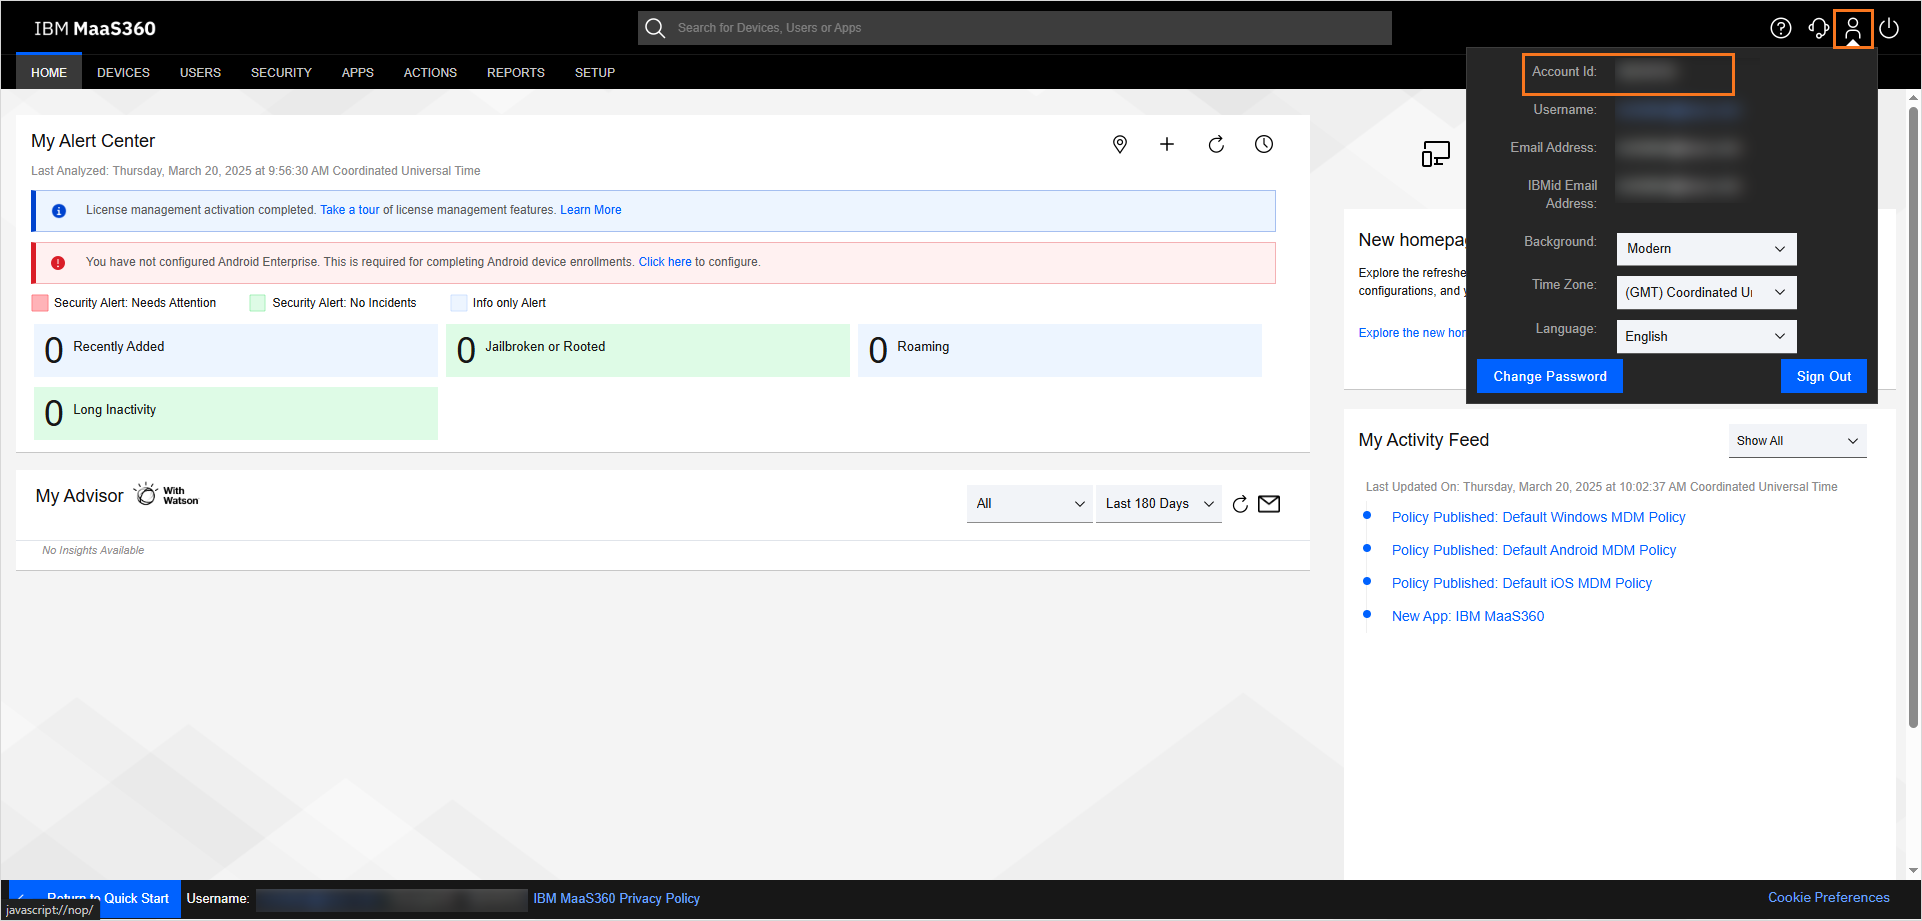Follow the Take a tour link

click(350, 210)
